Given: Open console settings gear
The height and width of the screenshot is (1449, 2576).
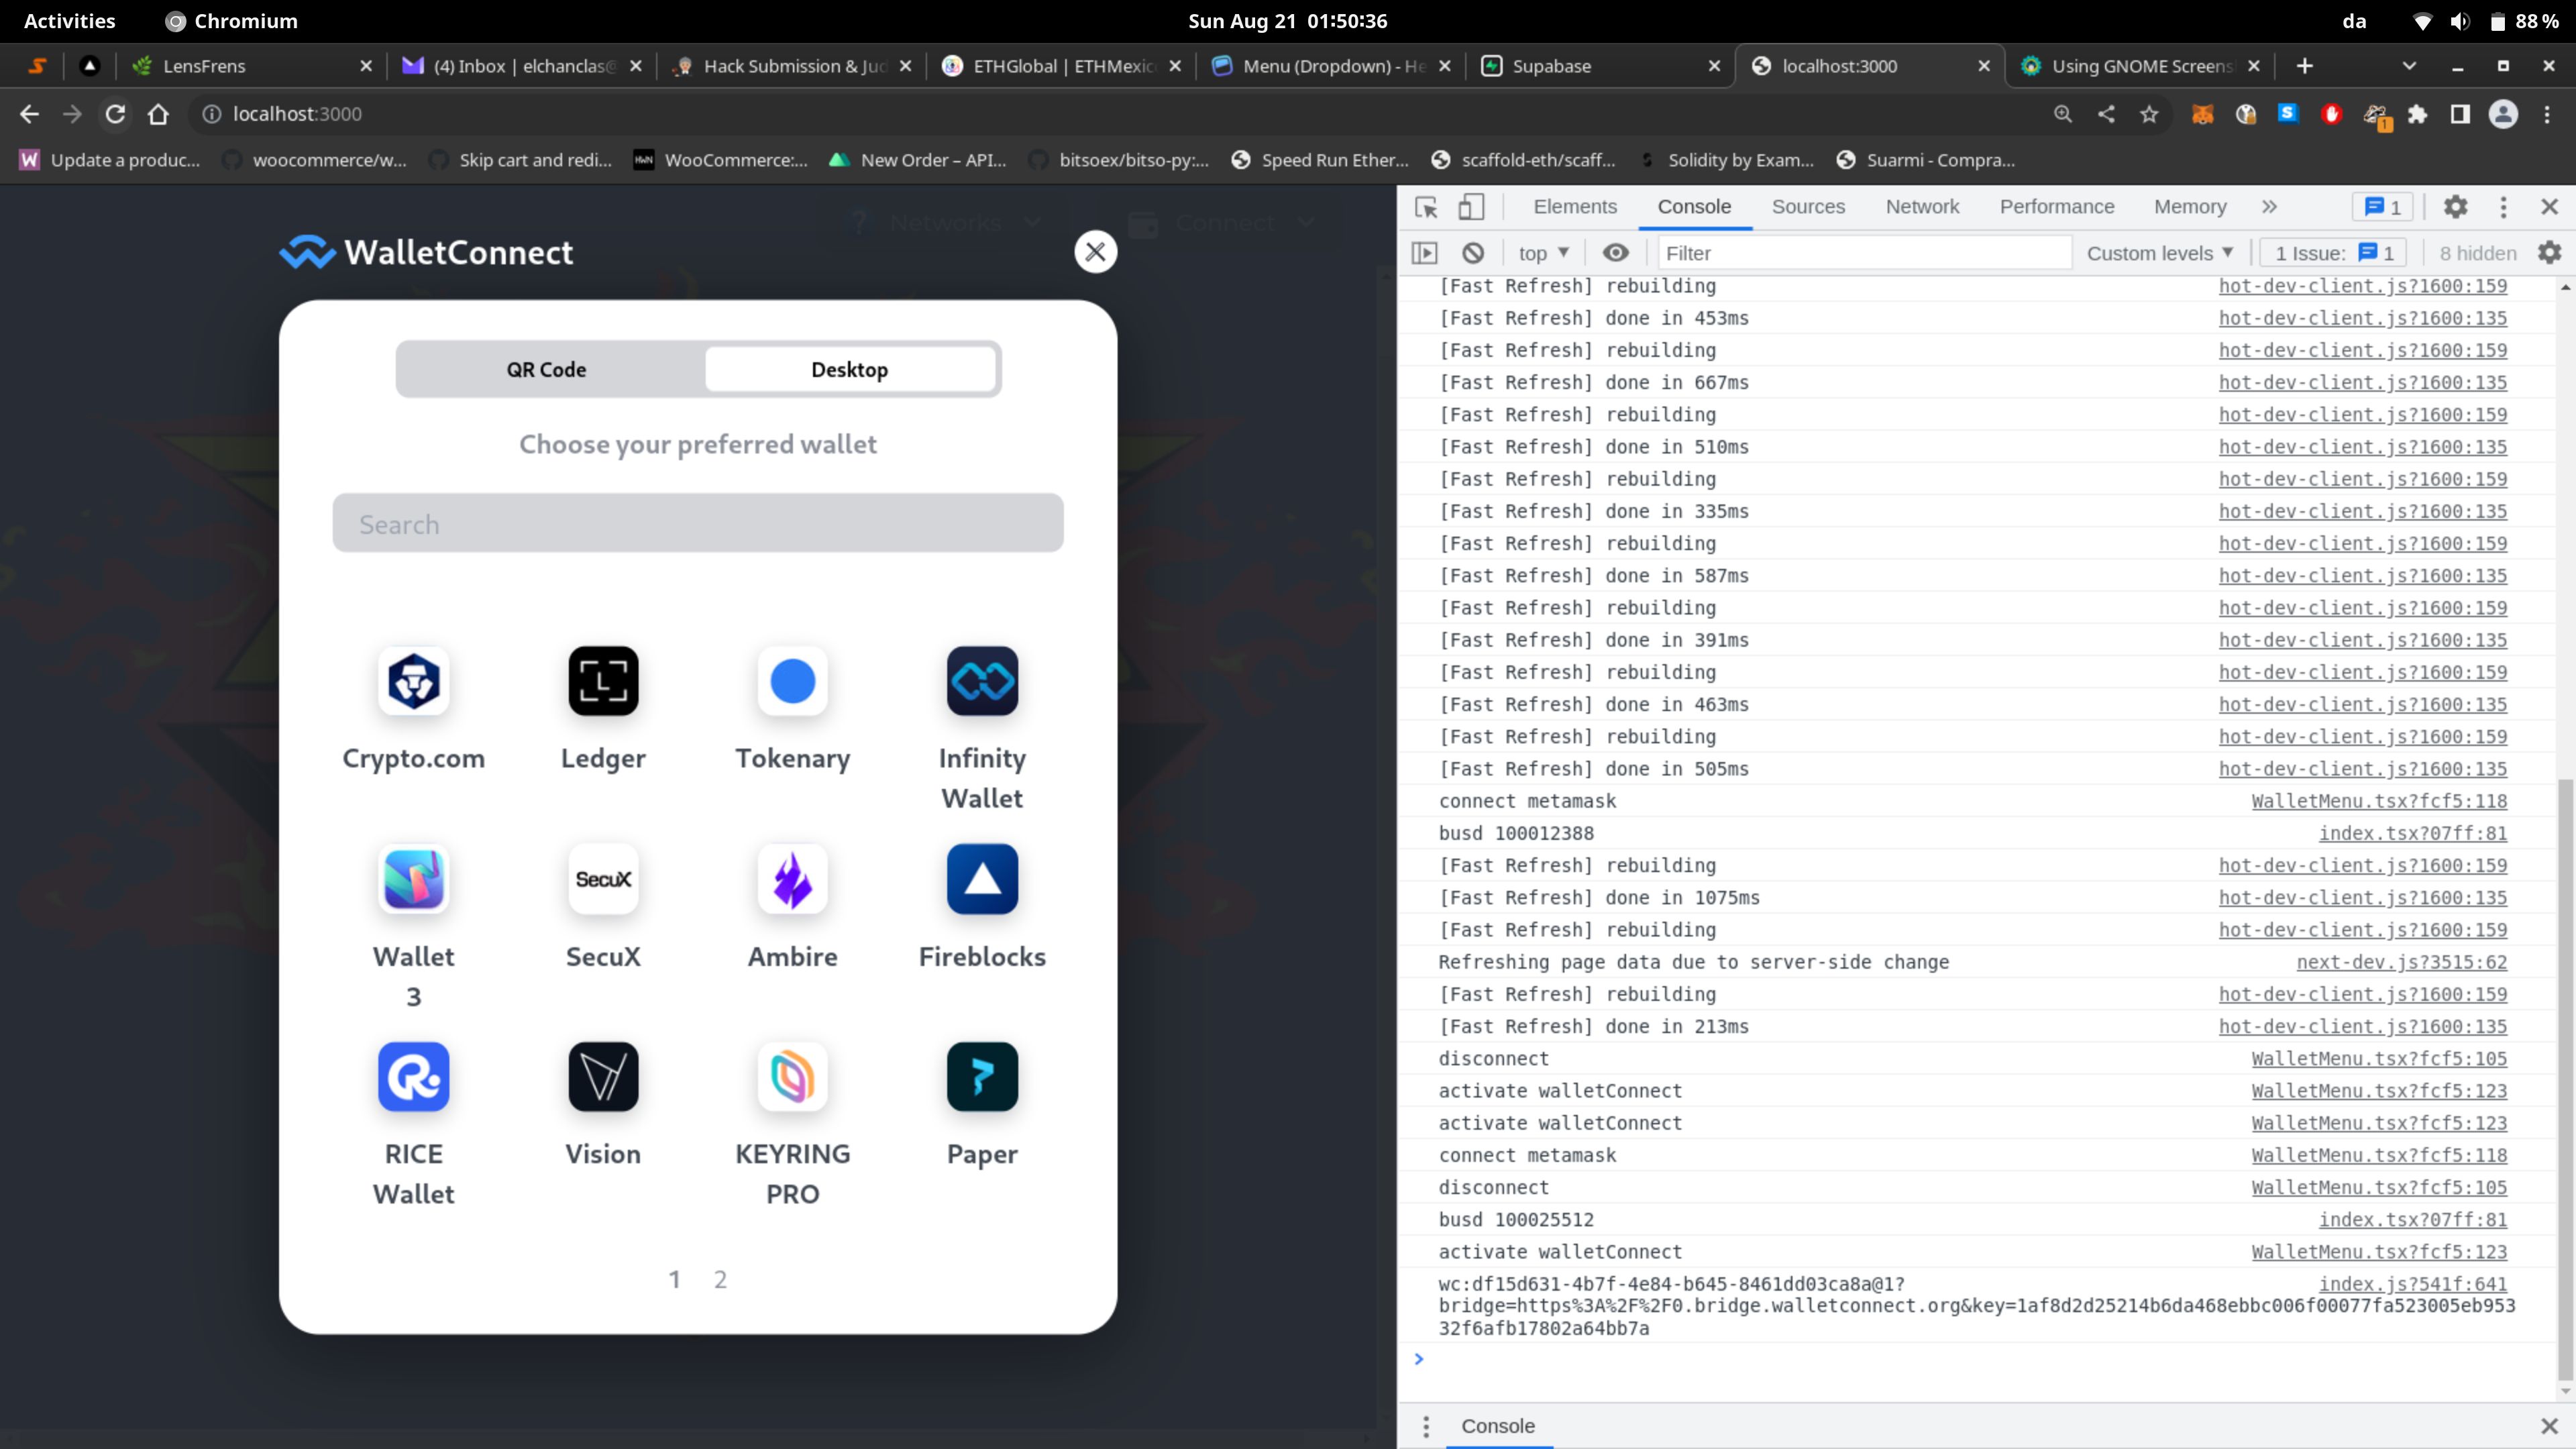Looking at the screenshot, I should pos(2549,253).
